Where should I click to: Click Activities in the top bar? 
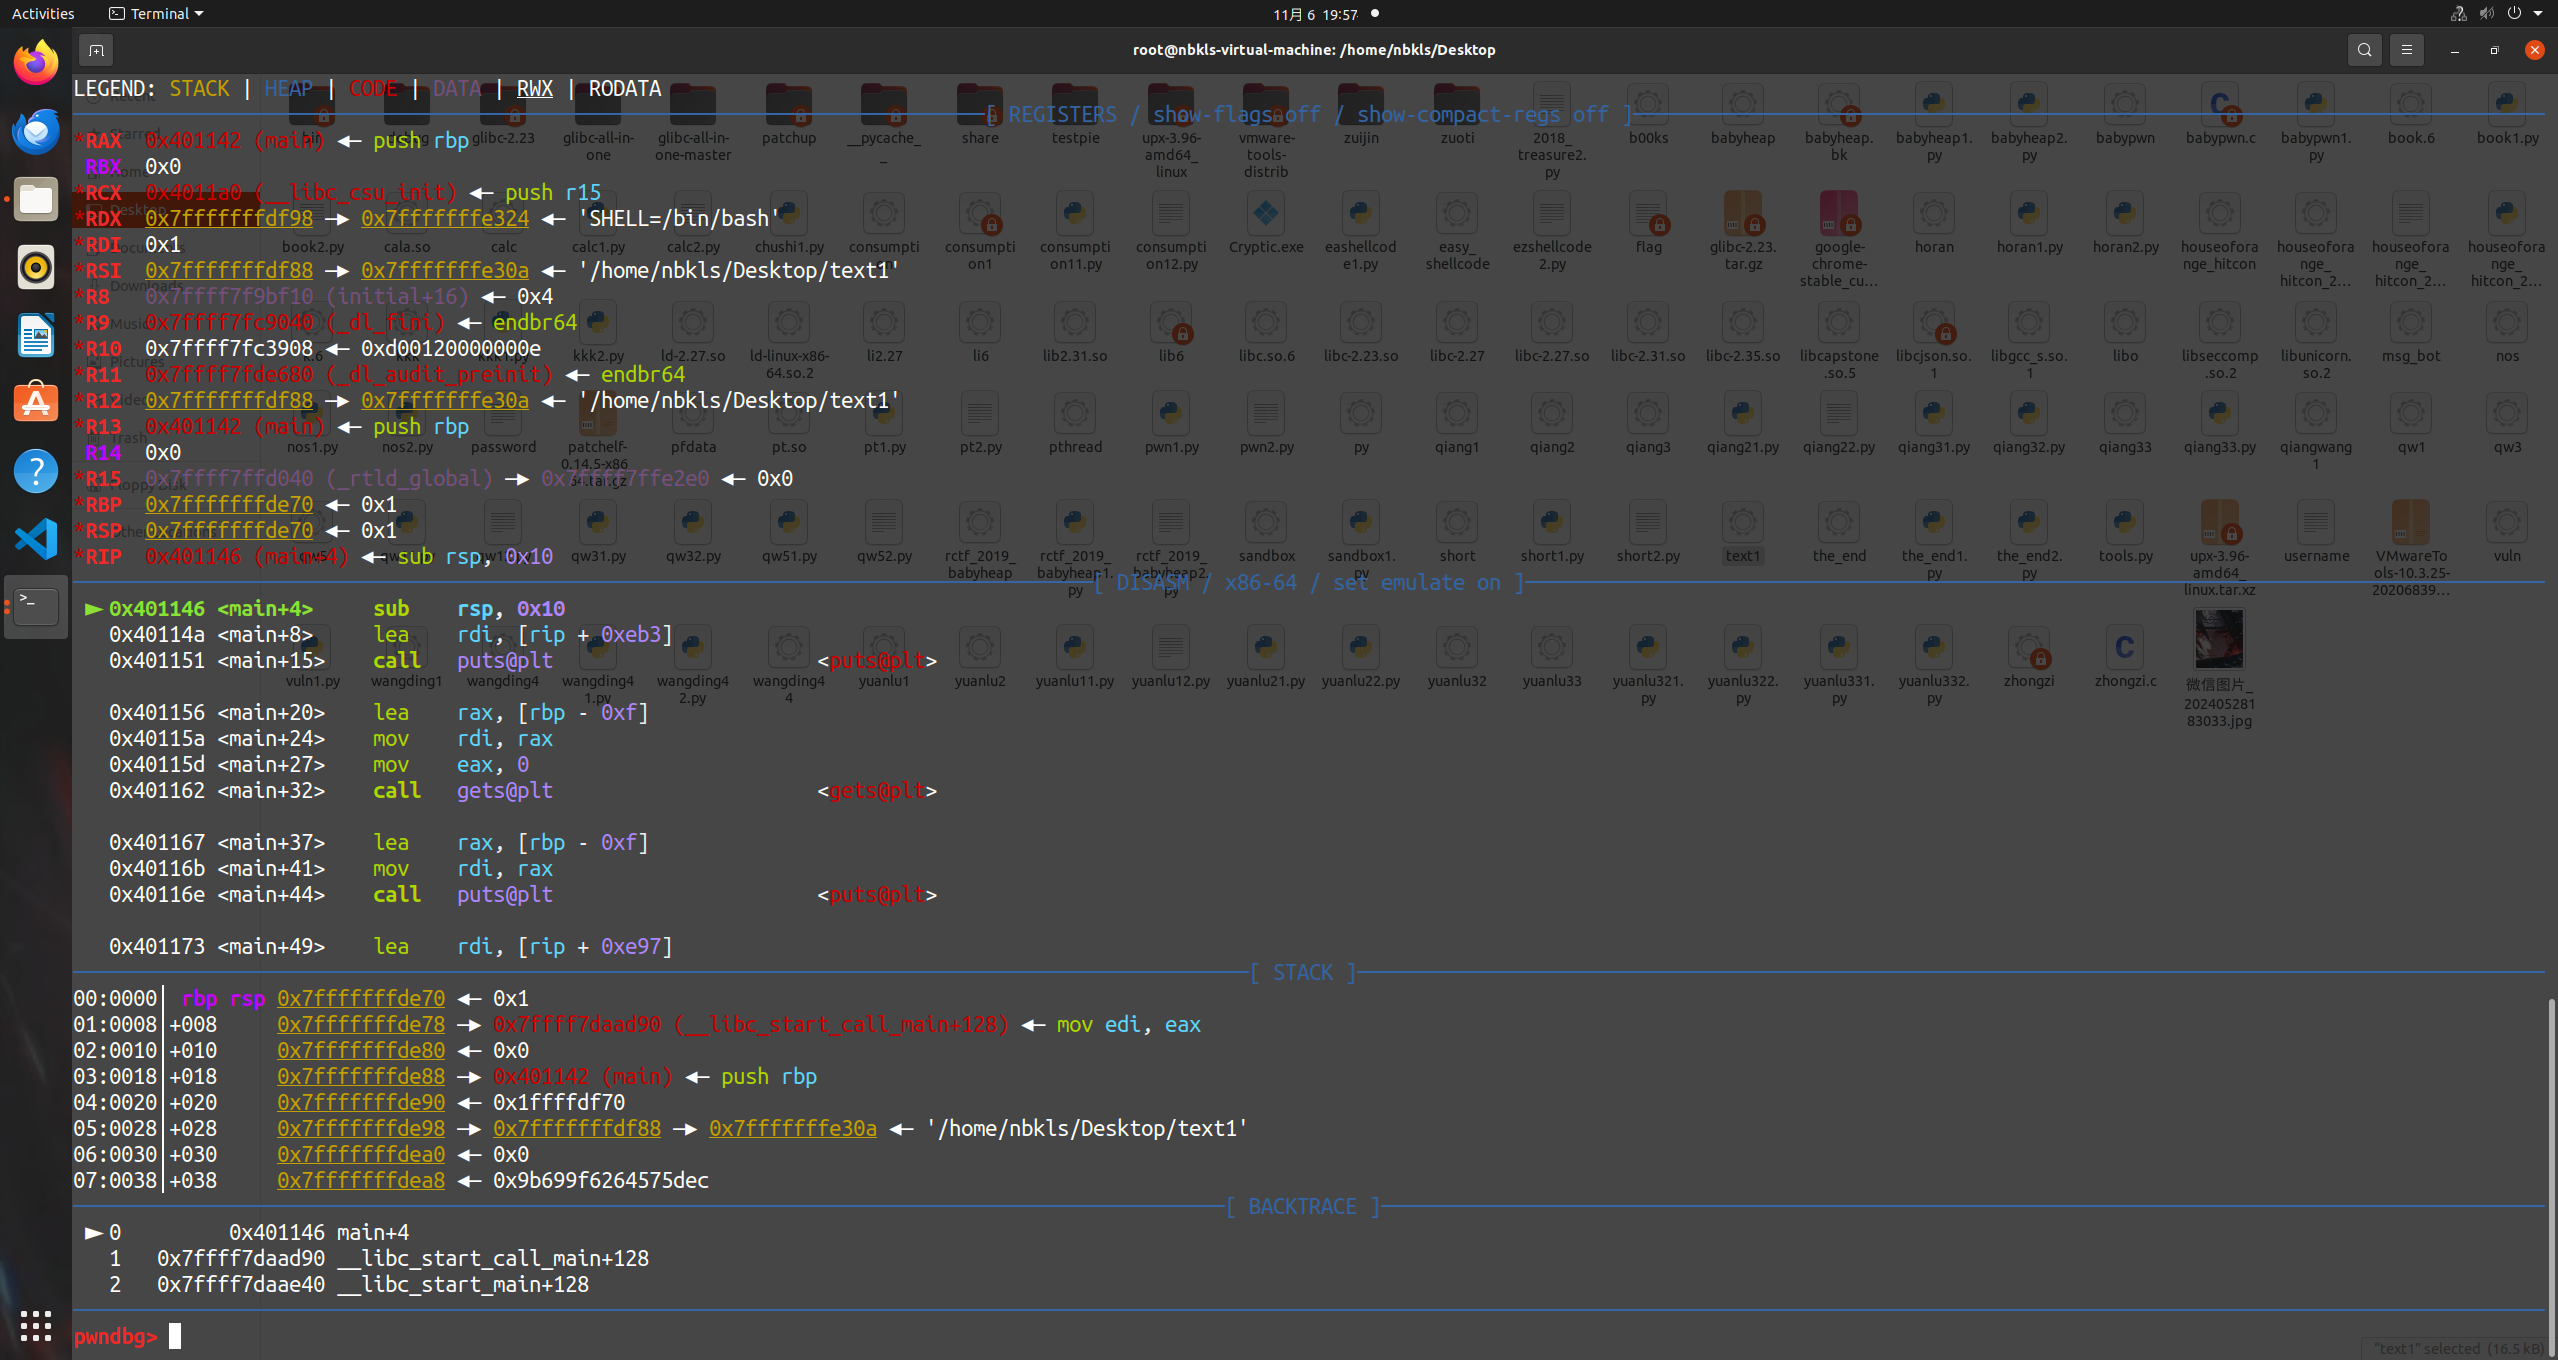coord(42,13)
